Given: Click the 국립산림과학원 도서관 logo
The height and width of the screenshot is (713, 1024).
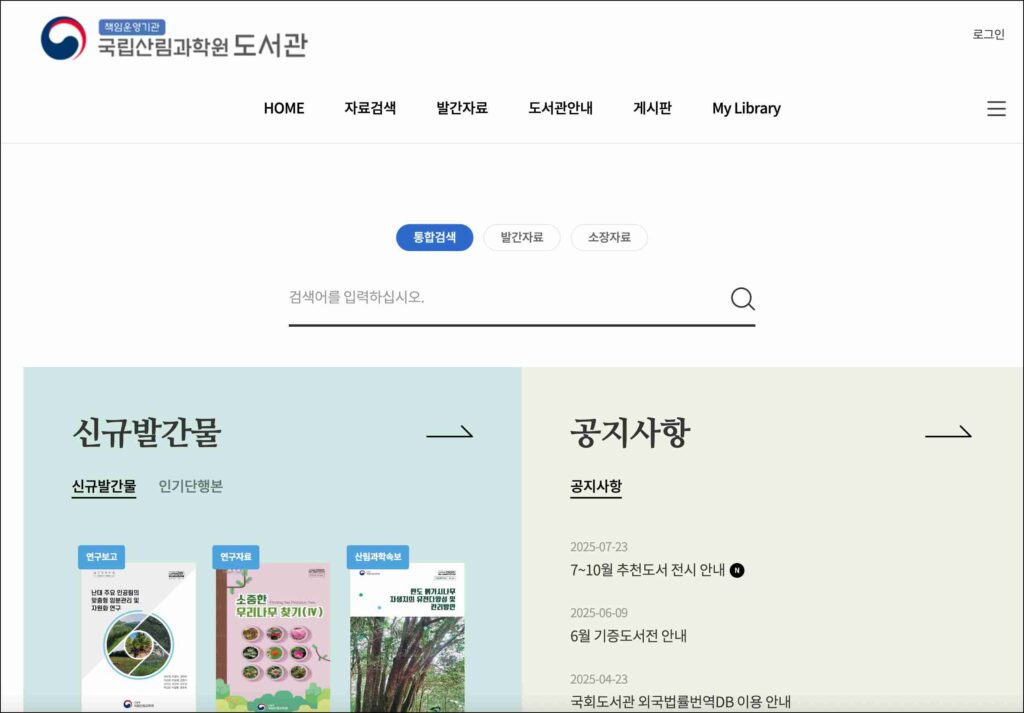Looking at the screenshot, I should [174, 39].
